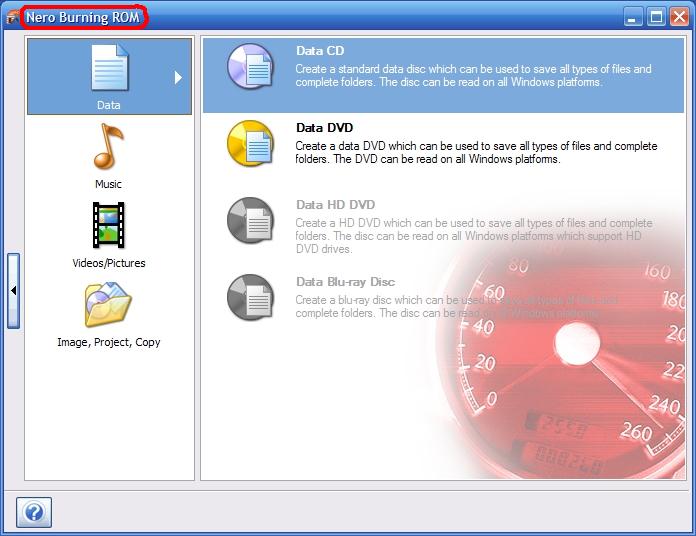Image resolution: width=696 pixels, height=536 pixels.
Task: Collapse the left side panel arrow handle
Action: click(13, 291)
